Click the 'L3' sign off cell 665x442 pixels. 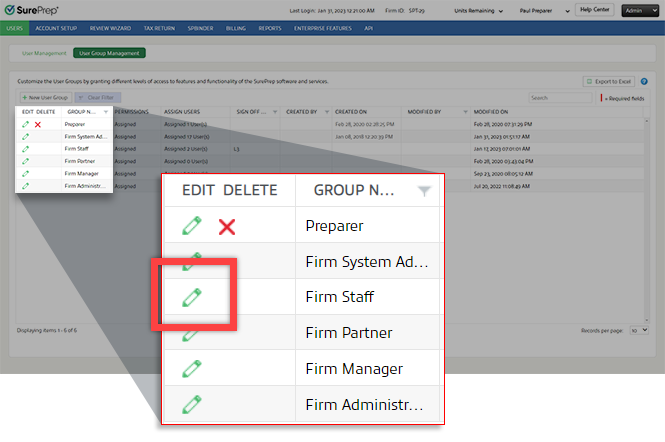[x=236, y=149]
